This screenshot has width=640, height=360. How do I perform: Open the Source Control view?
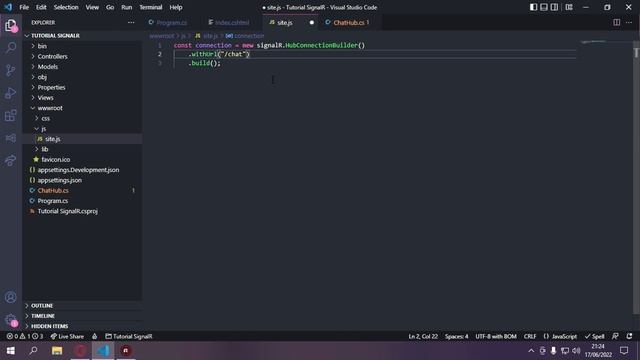point(11,70)
